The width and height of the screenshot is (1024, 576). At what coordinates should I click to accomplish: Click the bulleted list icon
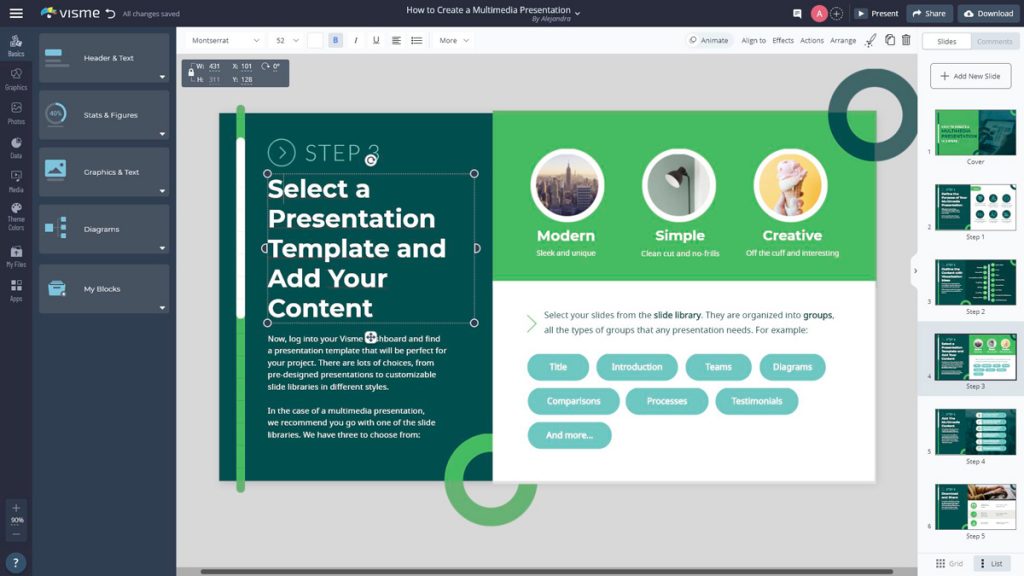(x=417, y=40)
